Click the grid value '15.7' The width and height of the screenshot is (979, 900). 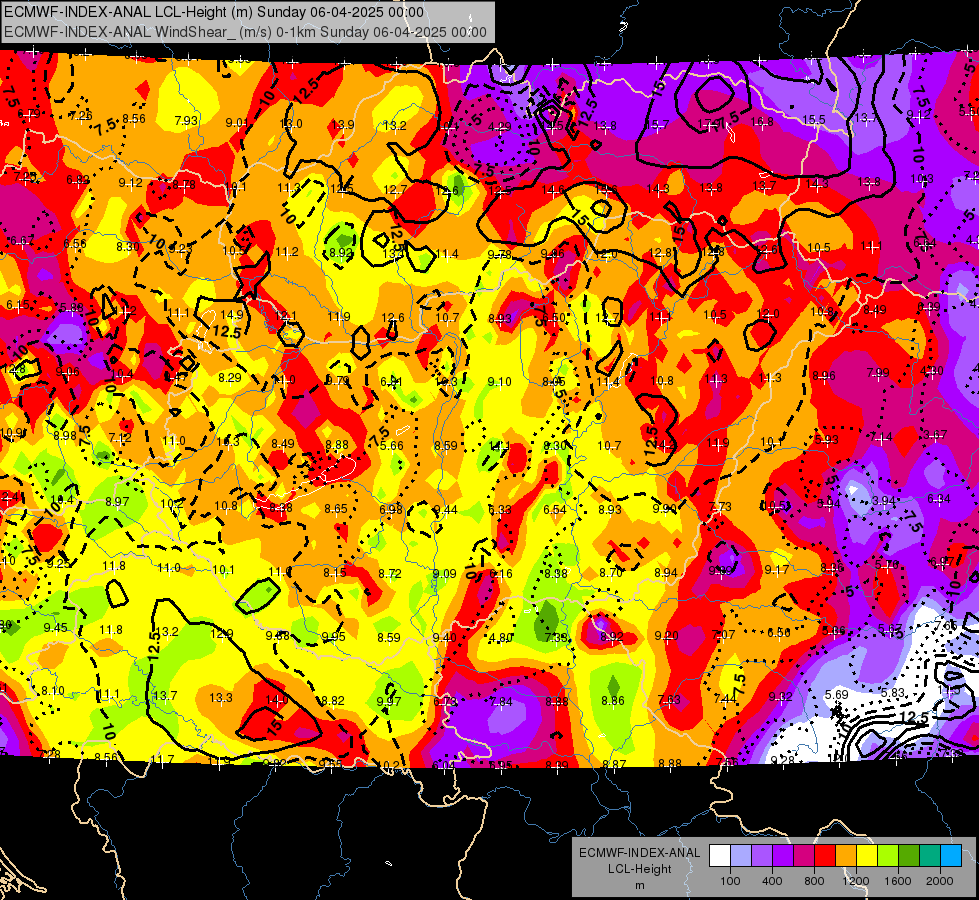click(657, 125)
